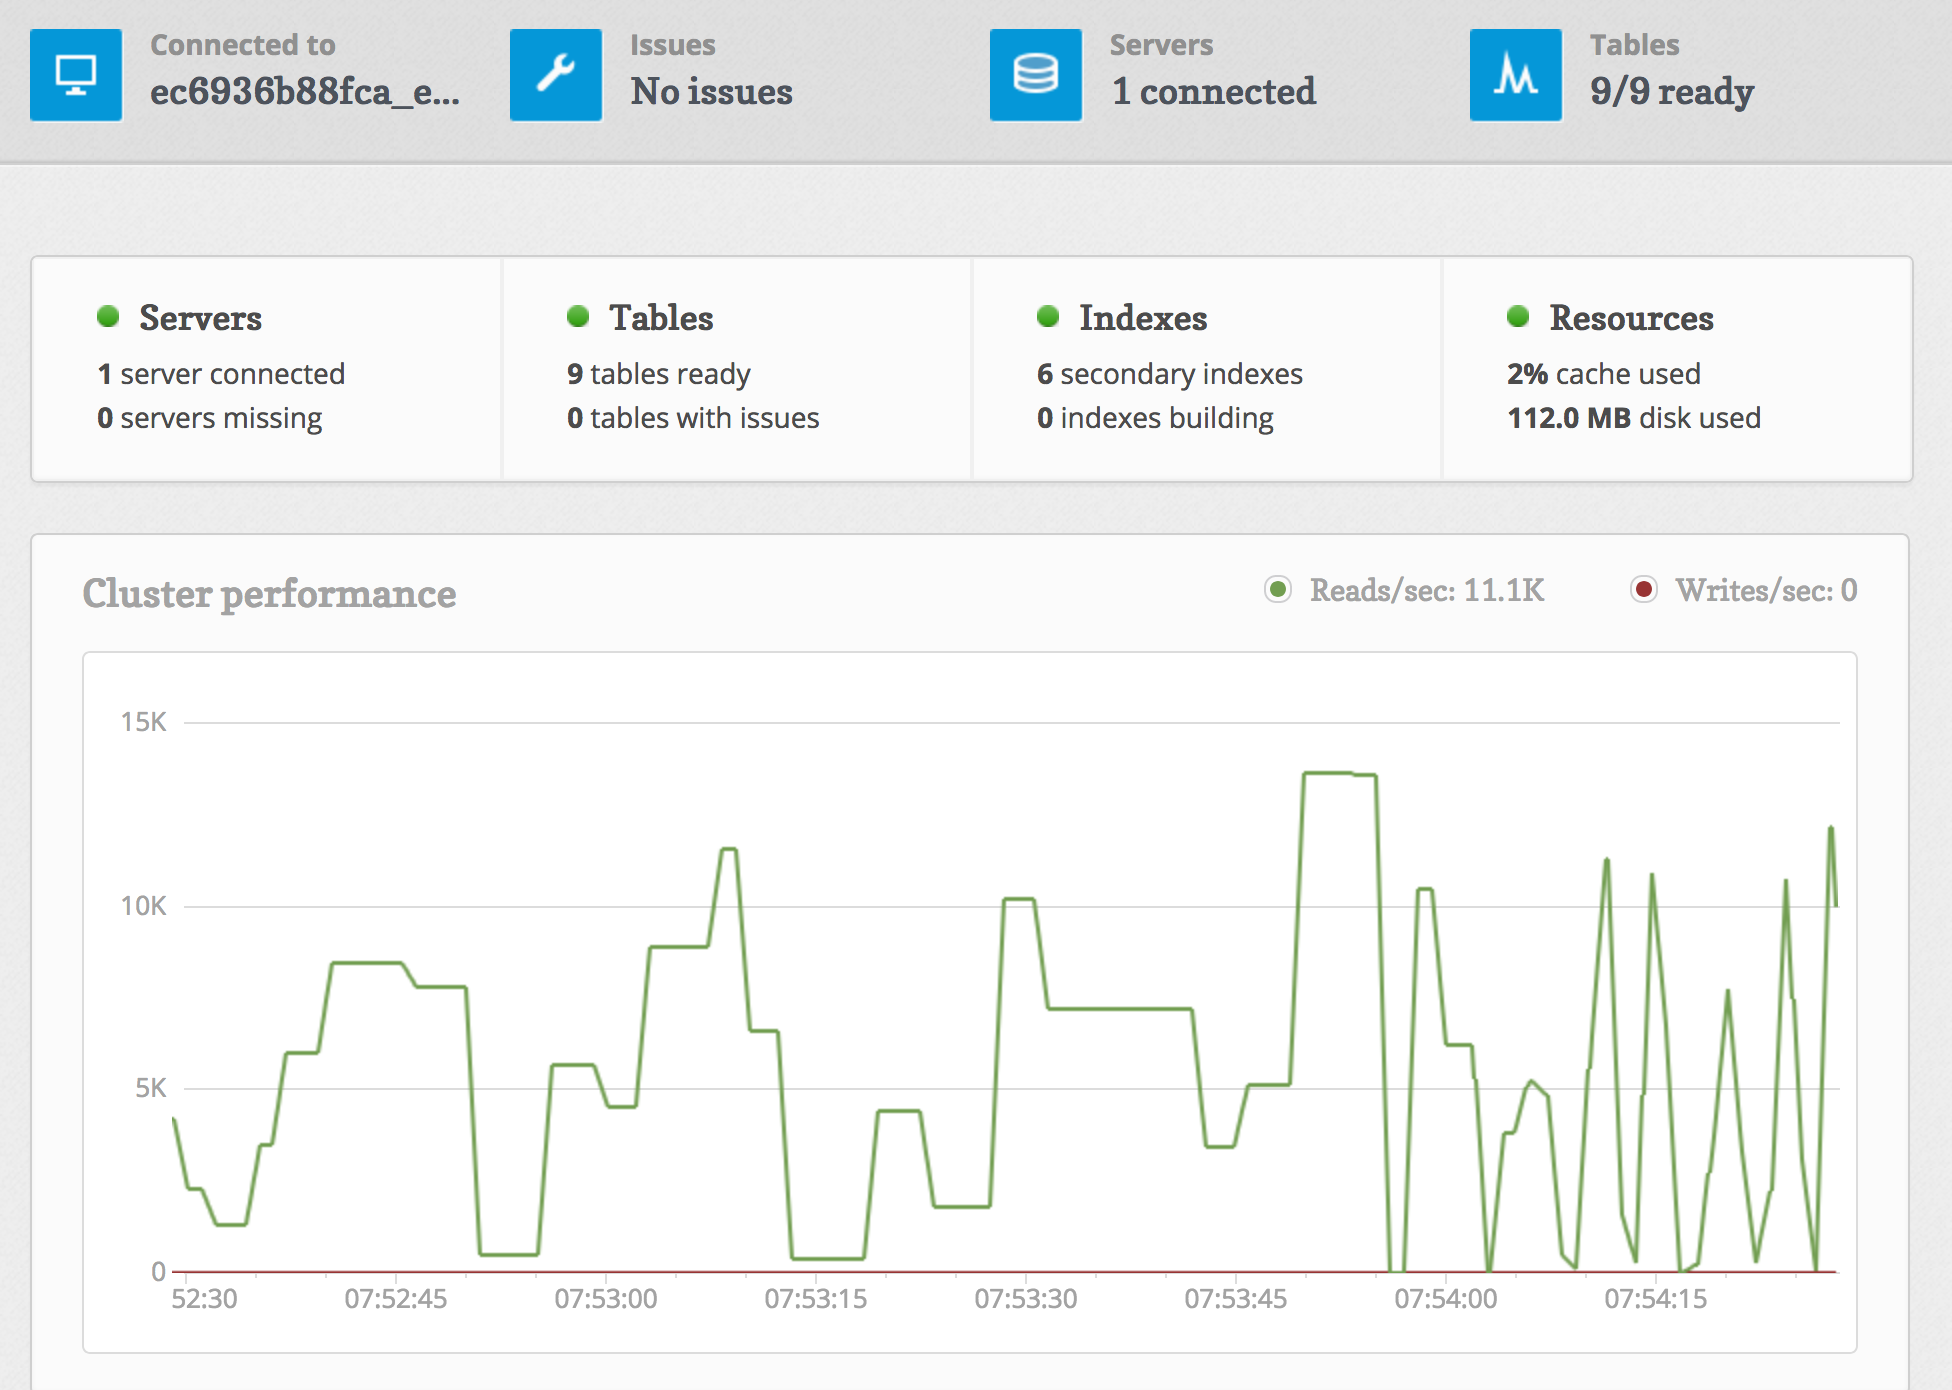Select the Servers summary heading
The width and height of the screenshot is (1952, 1390).
click(200, 318)
